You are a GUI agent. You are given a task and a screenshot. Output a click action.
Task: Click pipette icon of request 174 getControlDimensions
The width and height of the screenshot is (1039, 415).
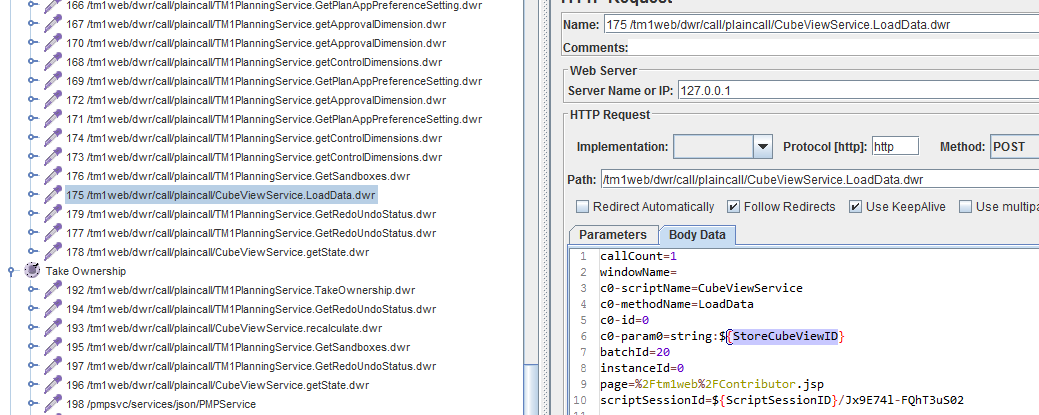(52, 139)
